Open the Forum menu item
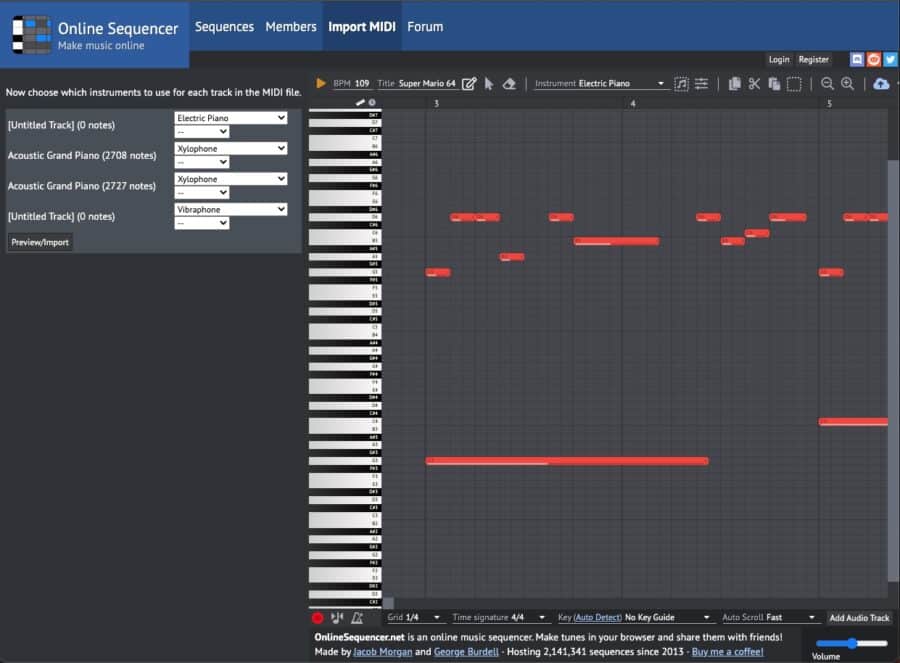 (425, 27)
